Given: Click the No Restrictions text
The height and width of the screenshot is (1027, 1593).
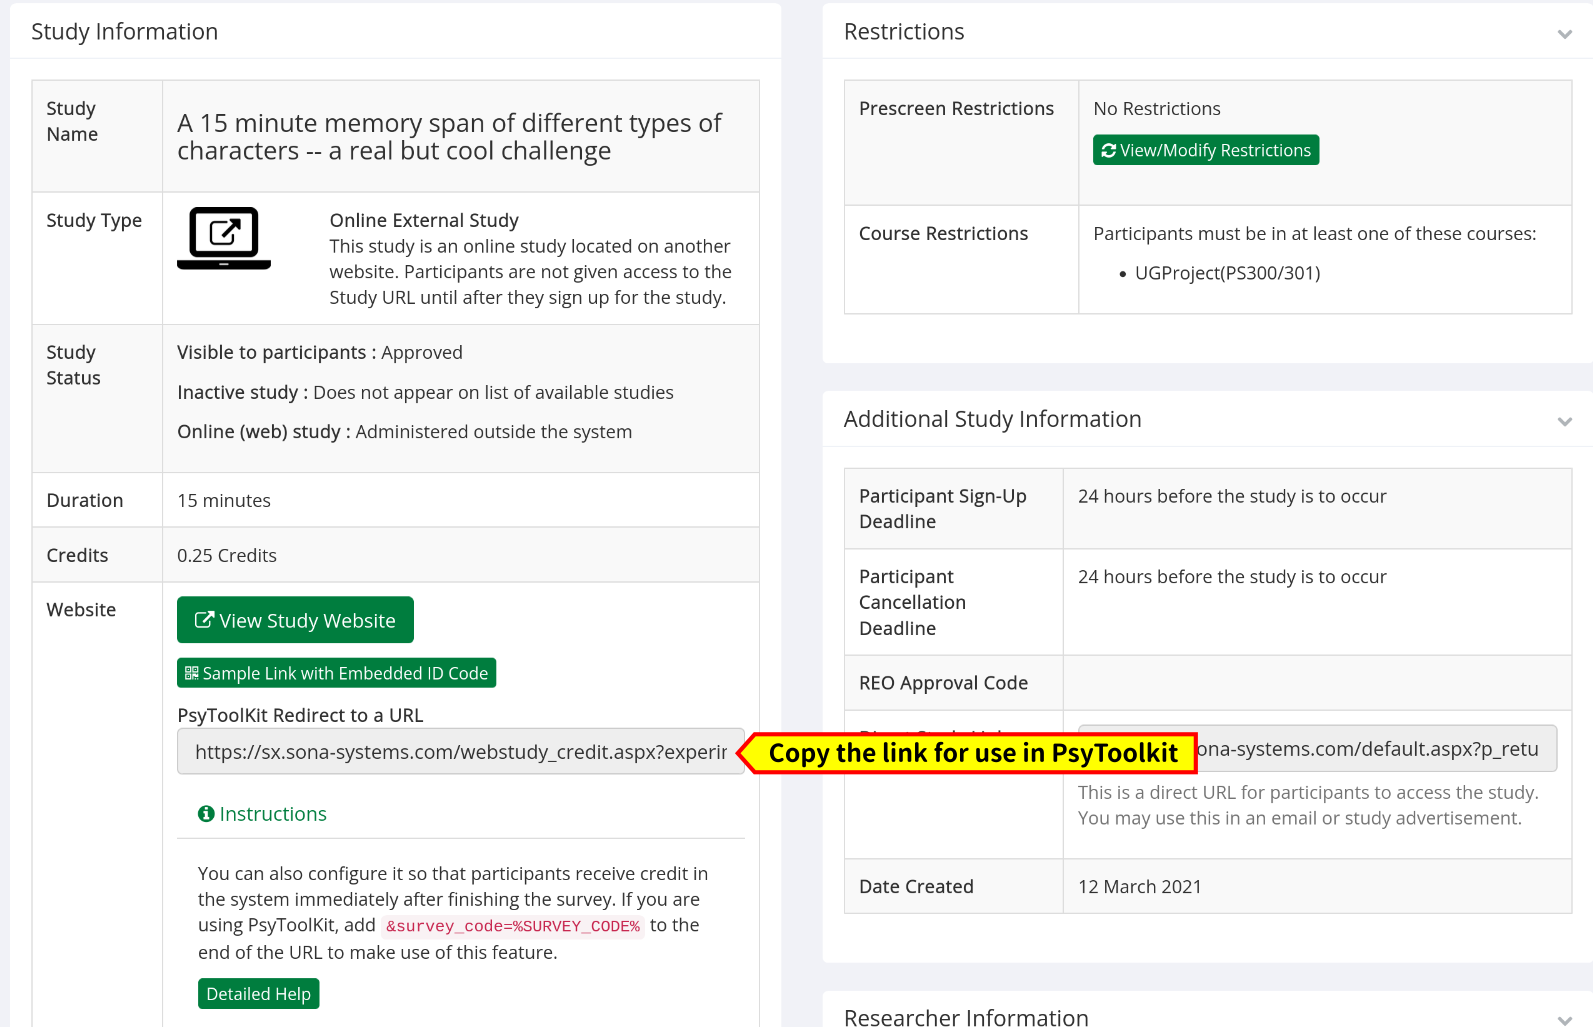Looking at the screenshot, I should tap(1157, 108).
